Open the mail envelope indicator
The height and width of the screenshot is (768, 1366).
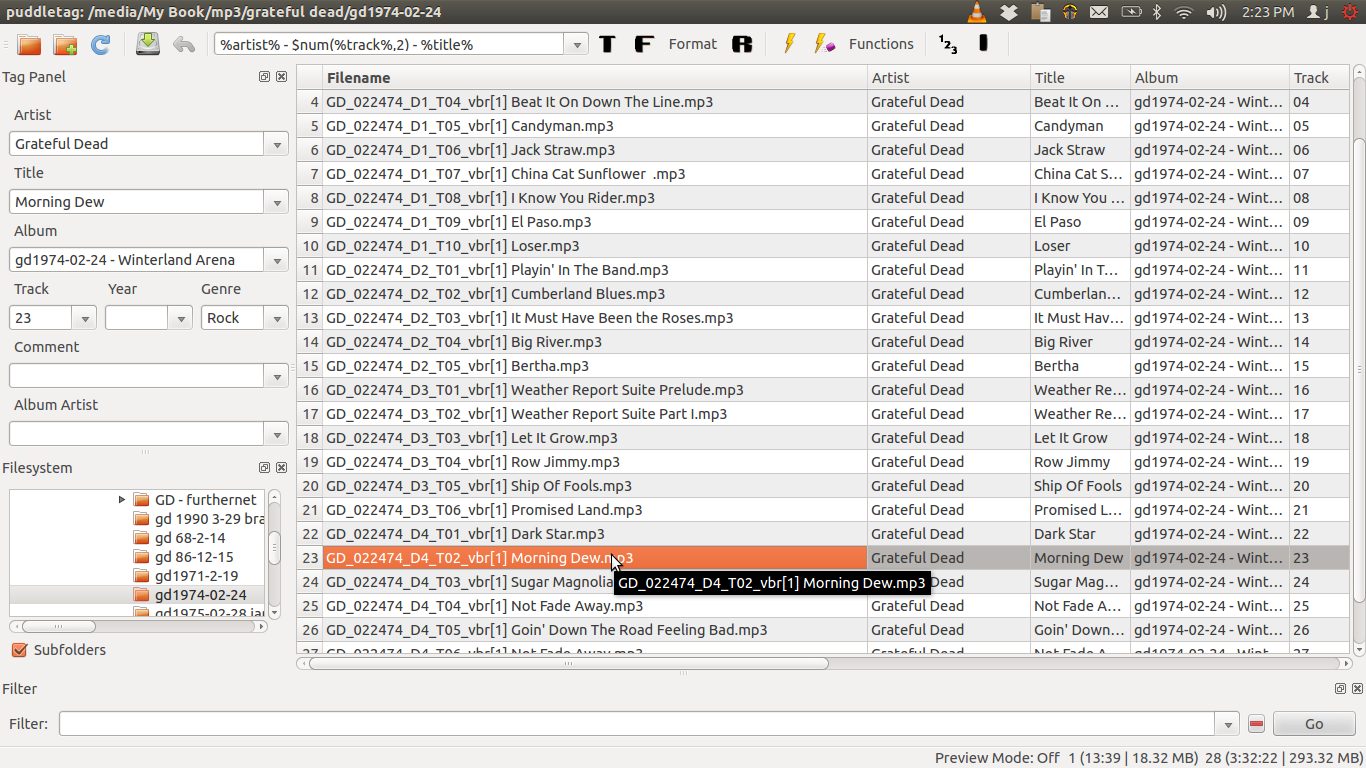(1099, 12)
